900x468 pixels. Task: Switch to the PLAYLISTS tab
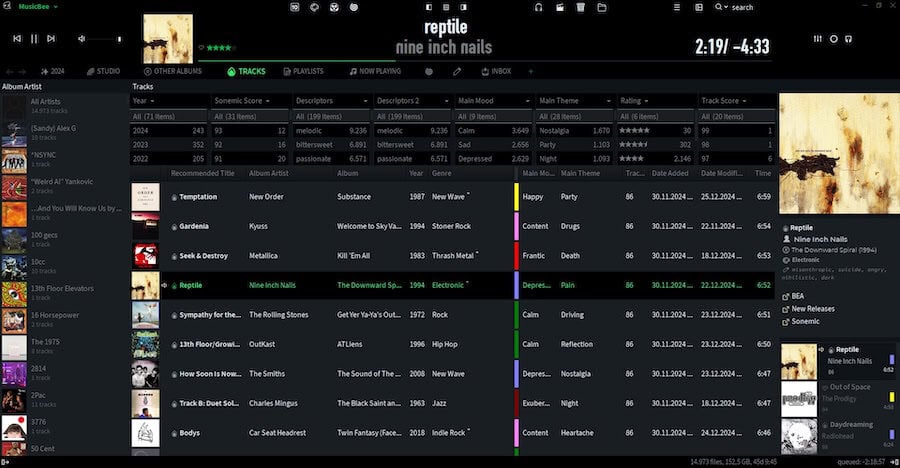coord(303,71)
